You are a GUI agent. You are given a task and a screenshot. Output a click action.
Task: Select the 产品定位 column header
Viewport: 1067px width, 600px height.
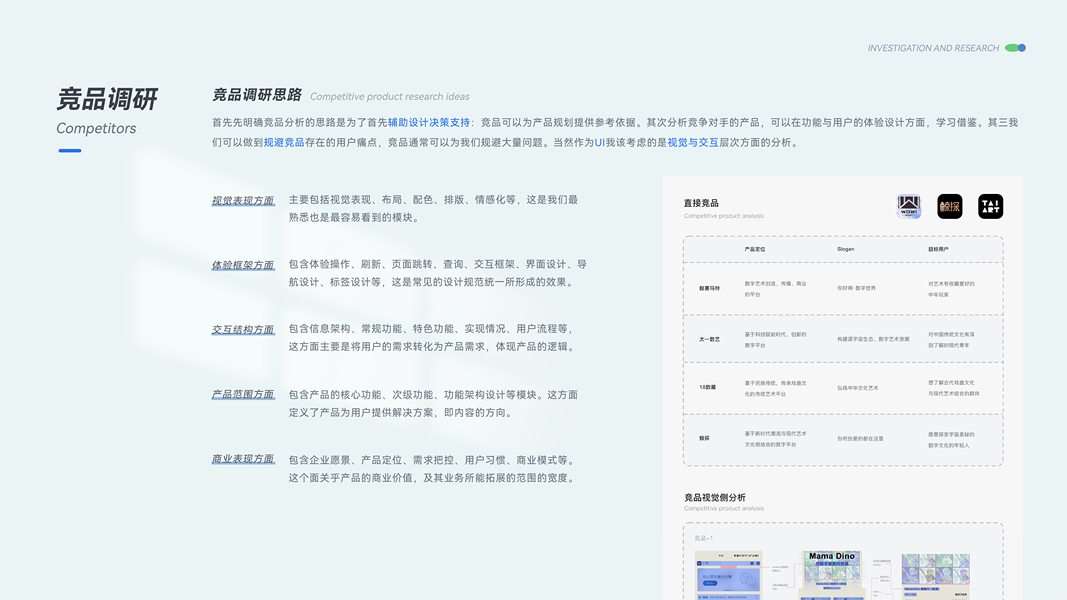755,249
